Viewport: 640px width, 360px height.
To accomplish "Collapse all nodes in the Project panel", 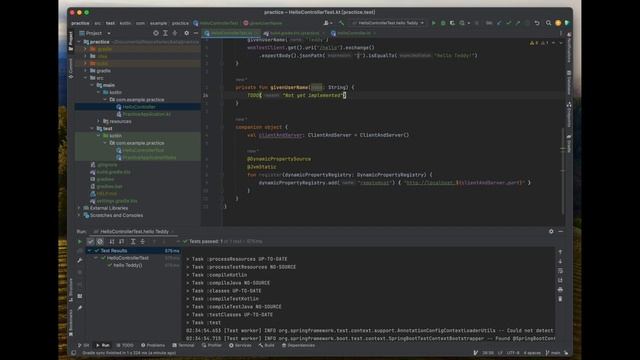I will [175, 33].
